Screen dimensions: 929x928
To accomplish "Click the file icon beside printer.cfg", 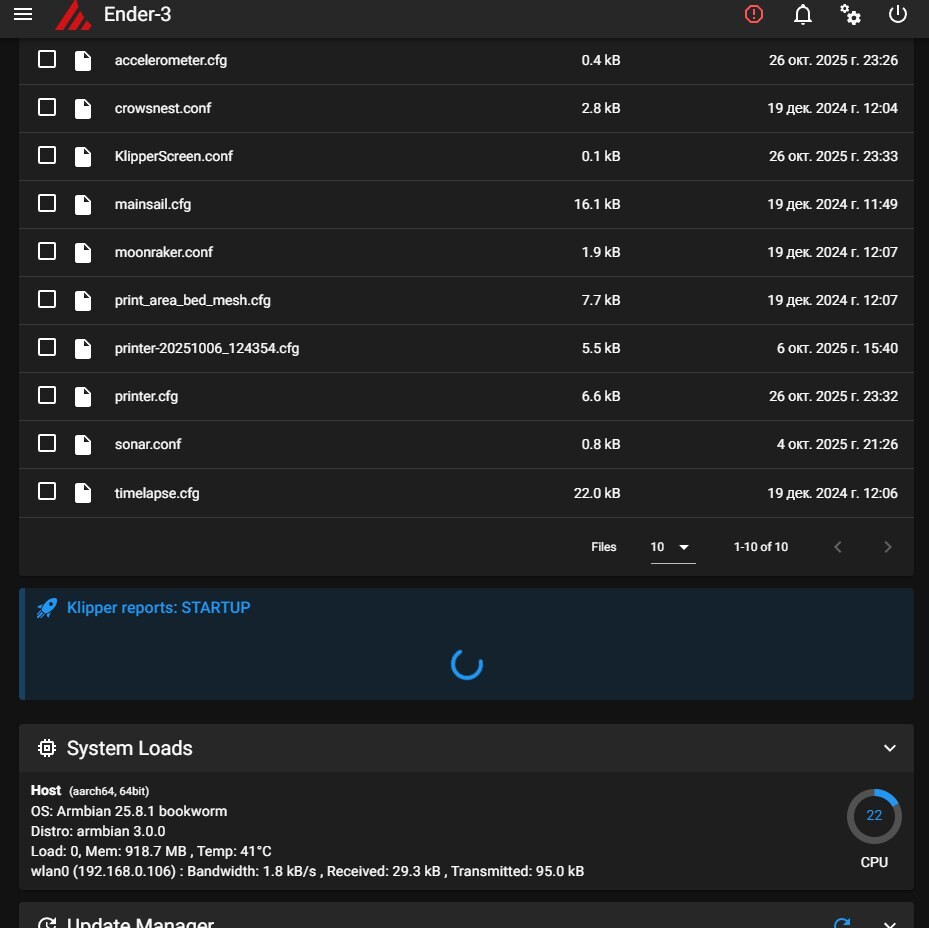I will pos(83,396).
